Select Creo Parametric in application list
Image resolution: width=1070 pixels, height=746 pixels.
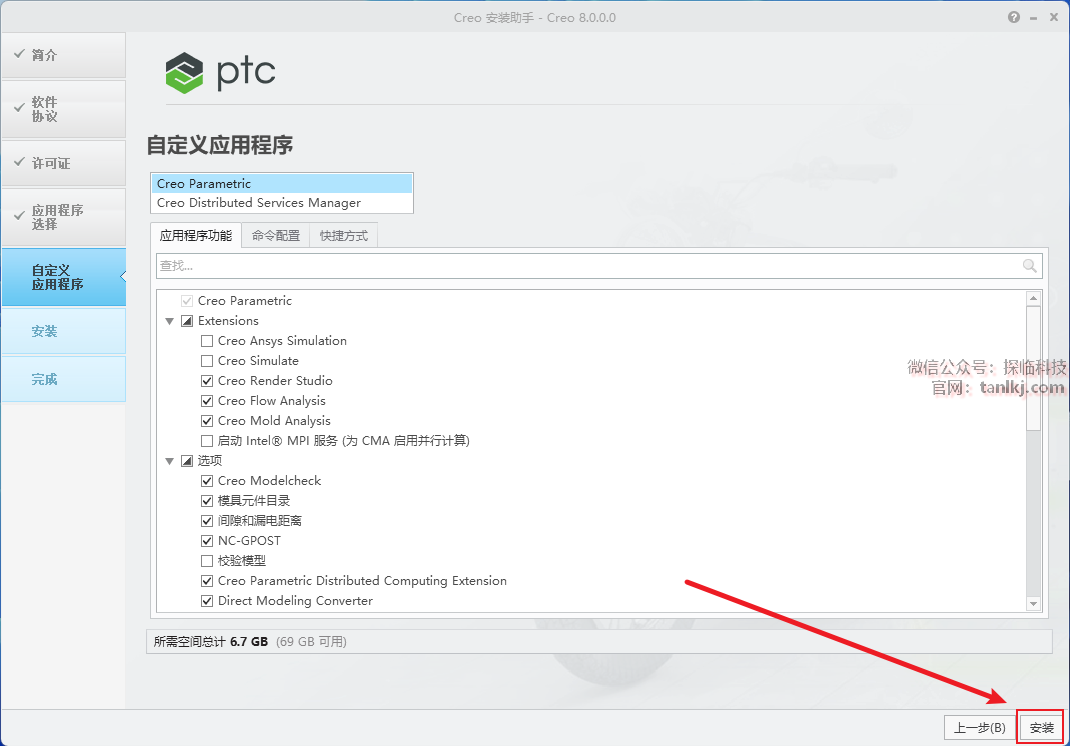click(x=281, y=184)
